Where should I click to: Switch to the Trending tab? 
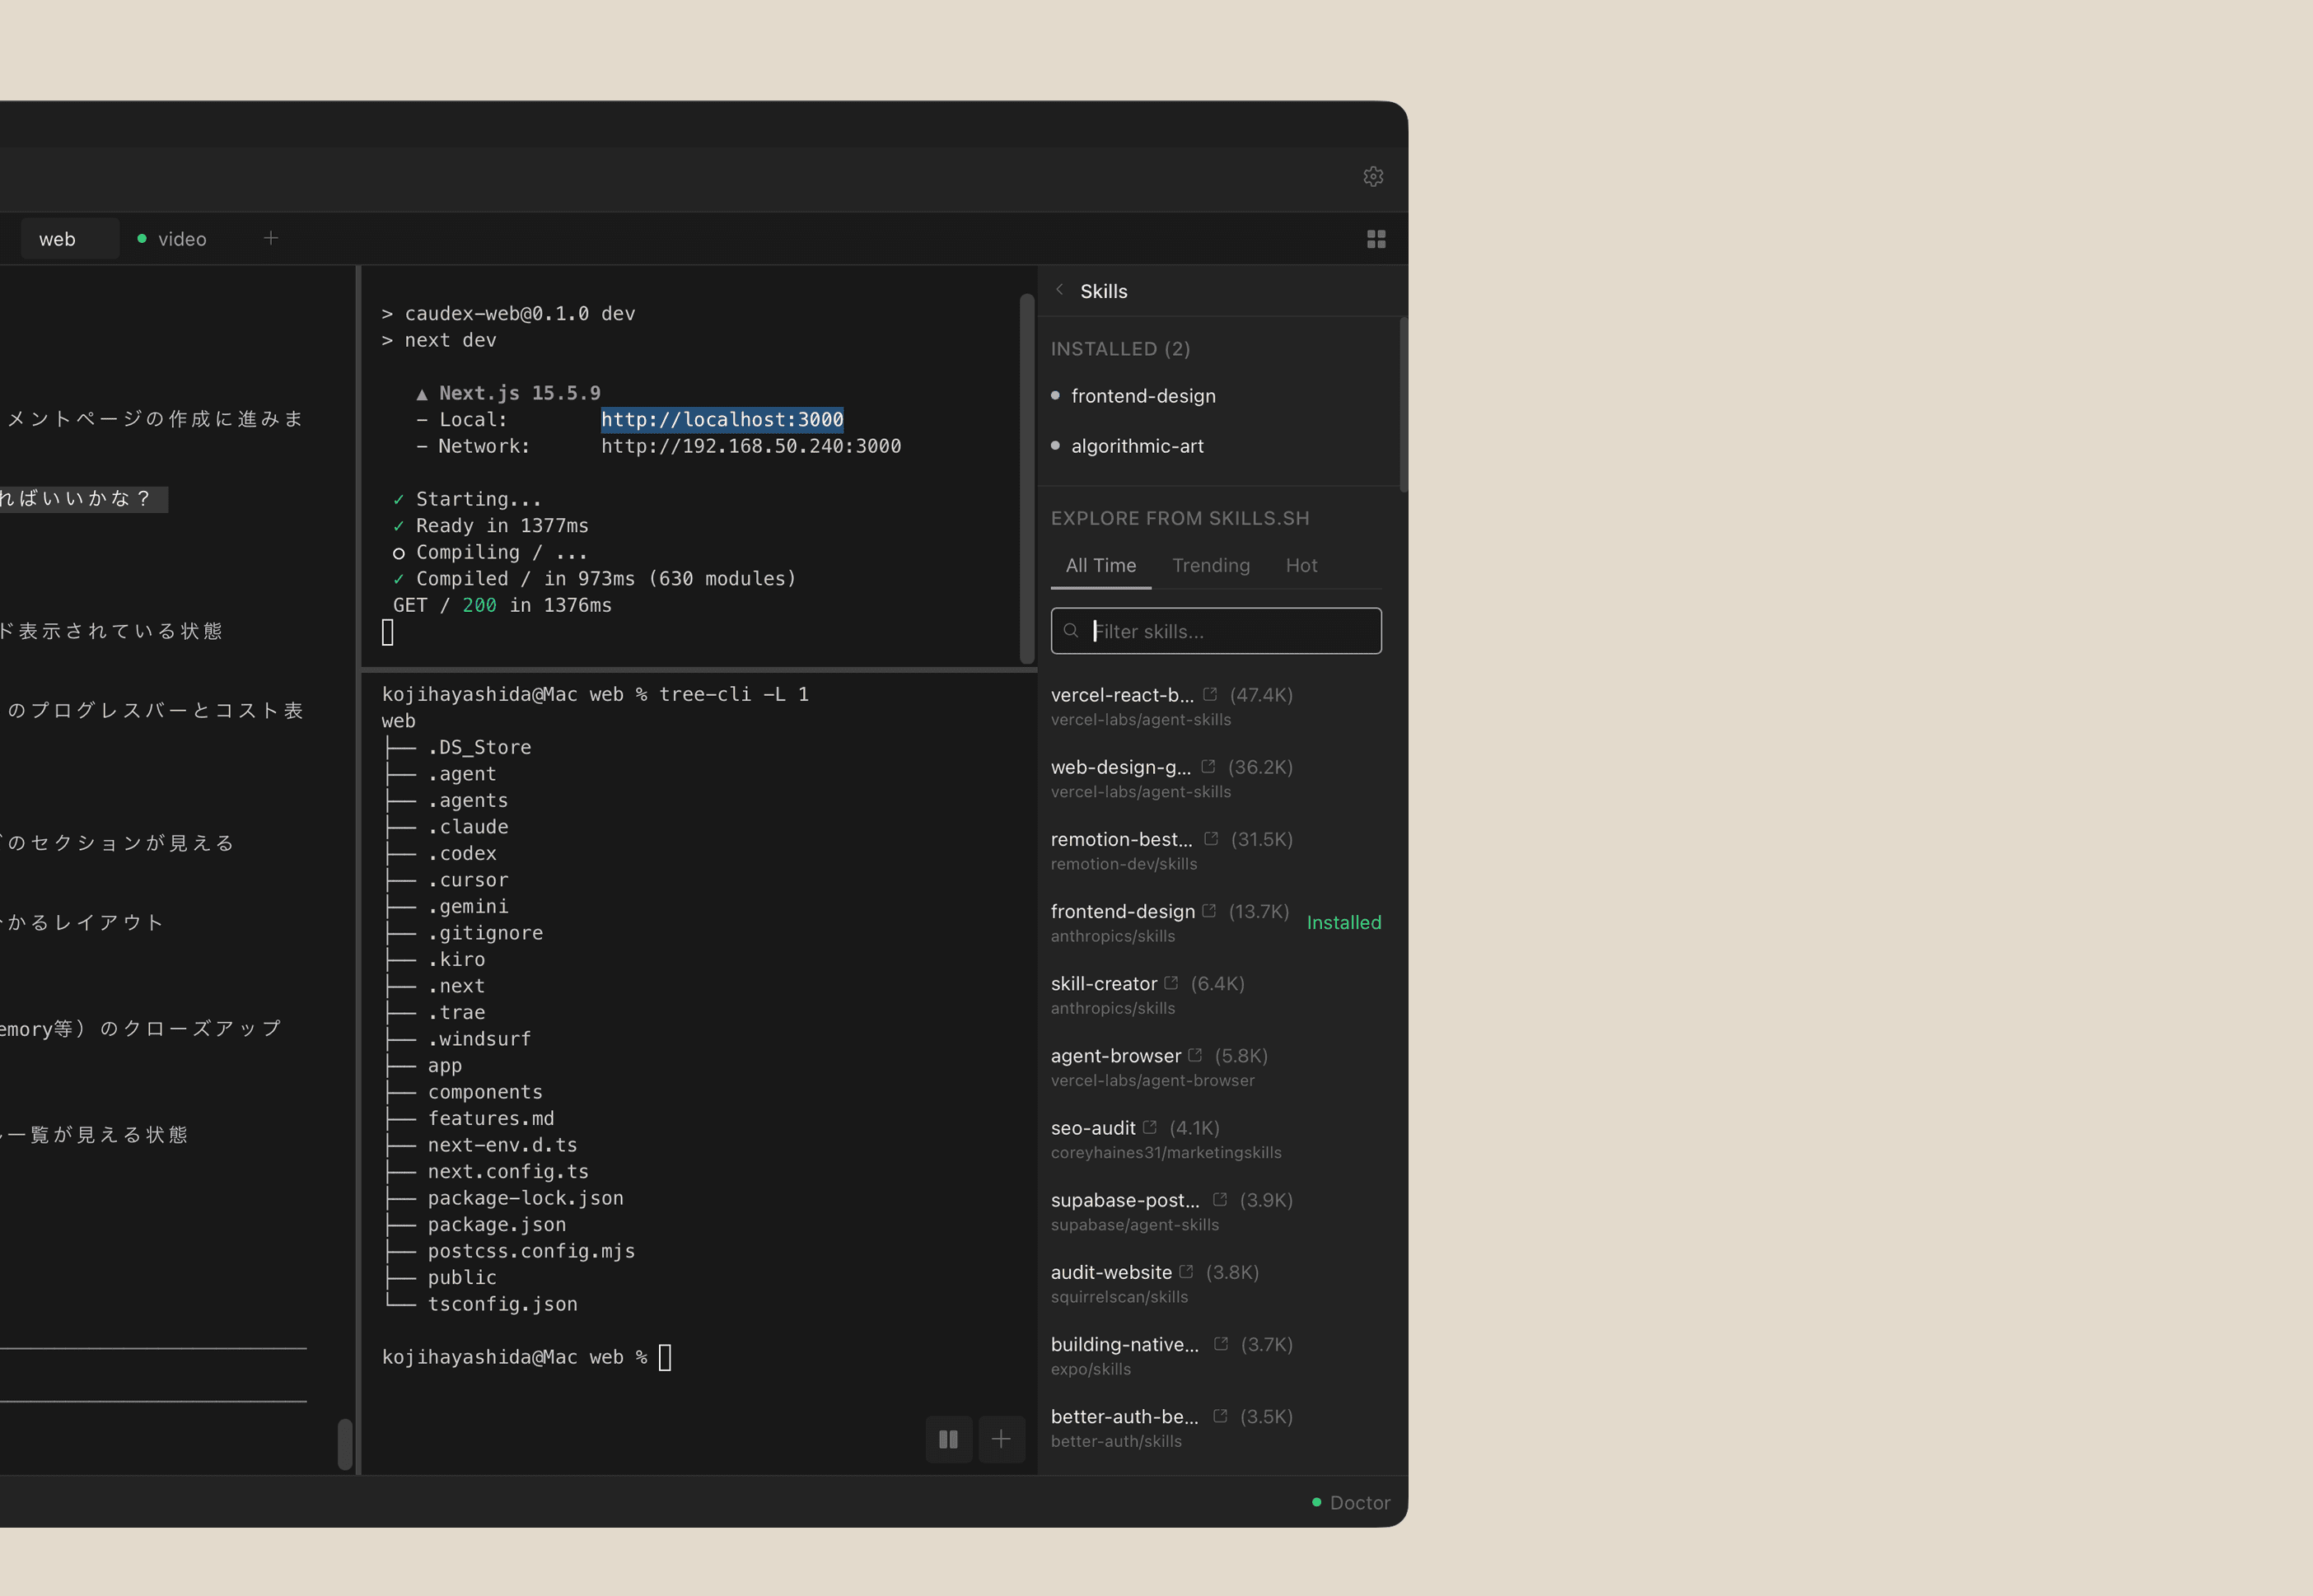coord(1210,566)
